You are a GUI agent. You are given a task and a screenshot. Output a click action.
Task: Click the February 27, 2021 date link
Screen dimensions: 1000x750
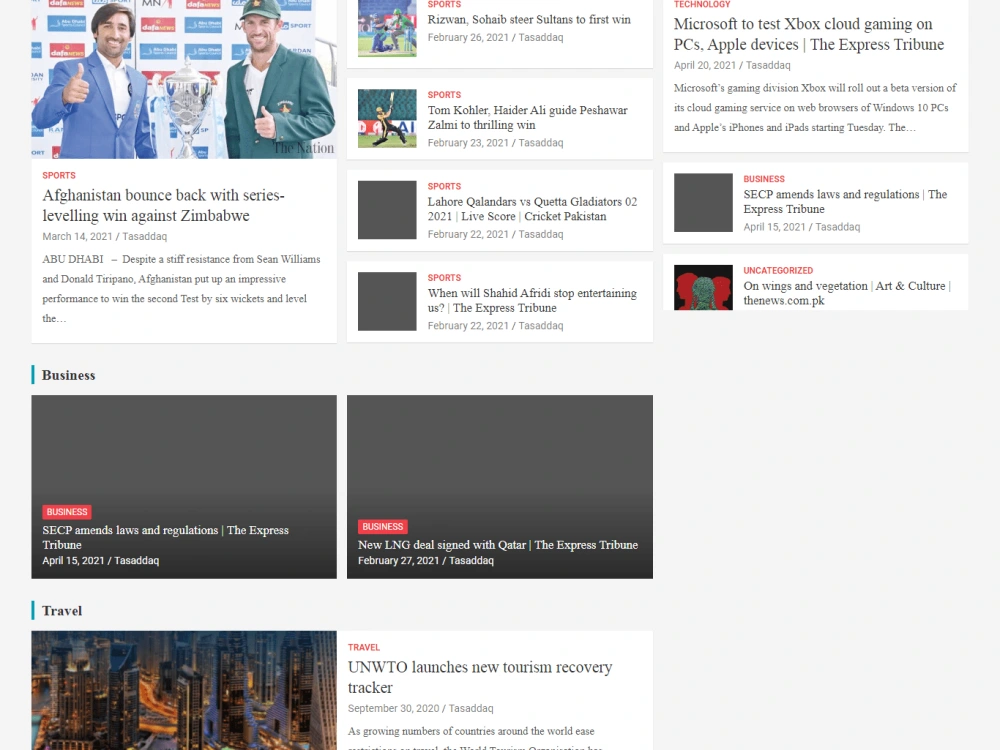[x=399, y=561]
